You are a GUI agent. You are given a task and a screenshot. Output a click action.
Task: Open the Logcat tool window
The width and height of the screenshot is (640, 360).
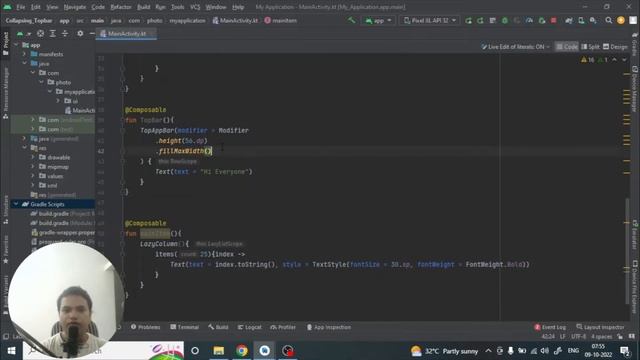coord(249,327)
